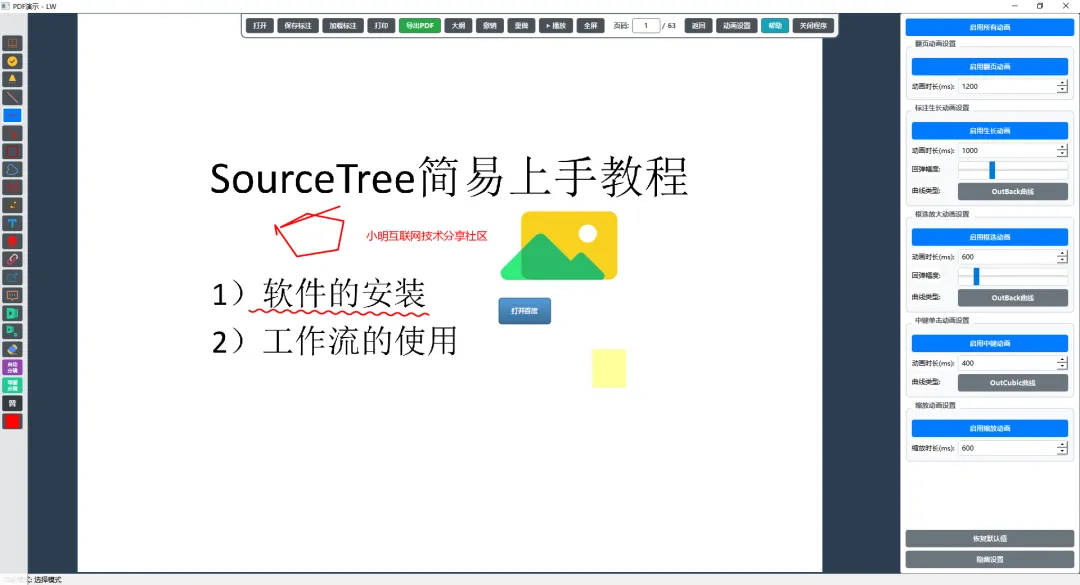The height and width of the screenshot is (585, 1080).
Task: Open the 大纲 outline view
Action: pyautogui.click(x=458, y=25)
